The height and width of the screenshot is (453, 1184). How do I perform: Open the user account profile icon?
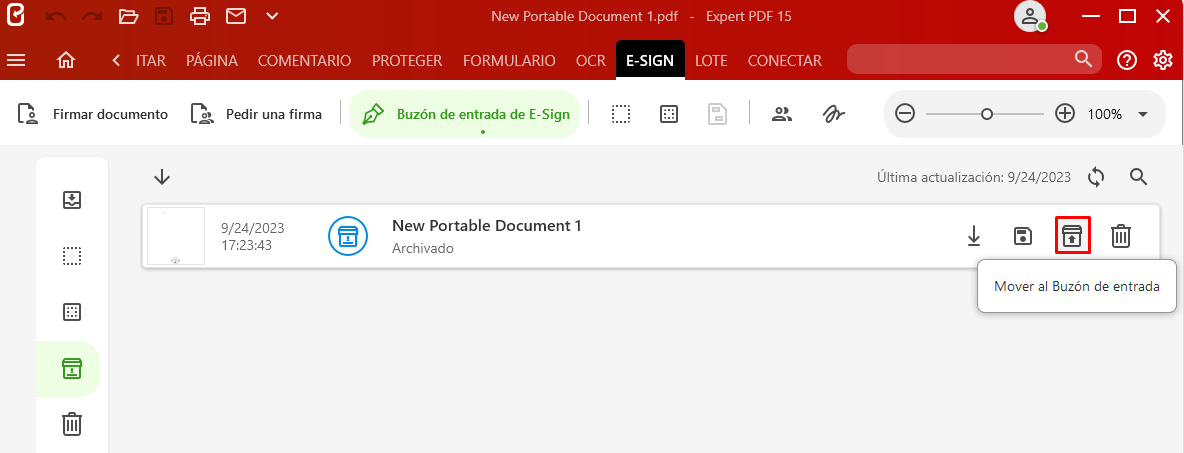(1030, 17)
